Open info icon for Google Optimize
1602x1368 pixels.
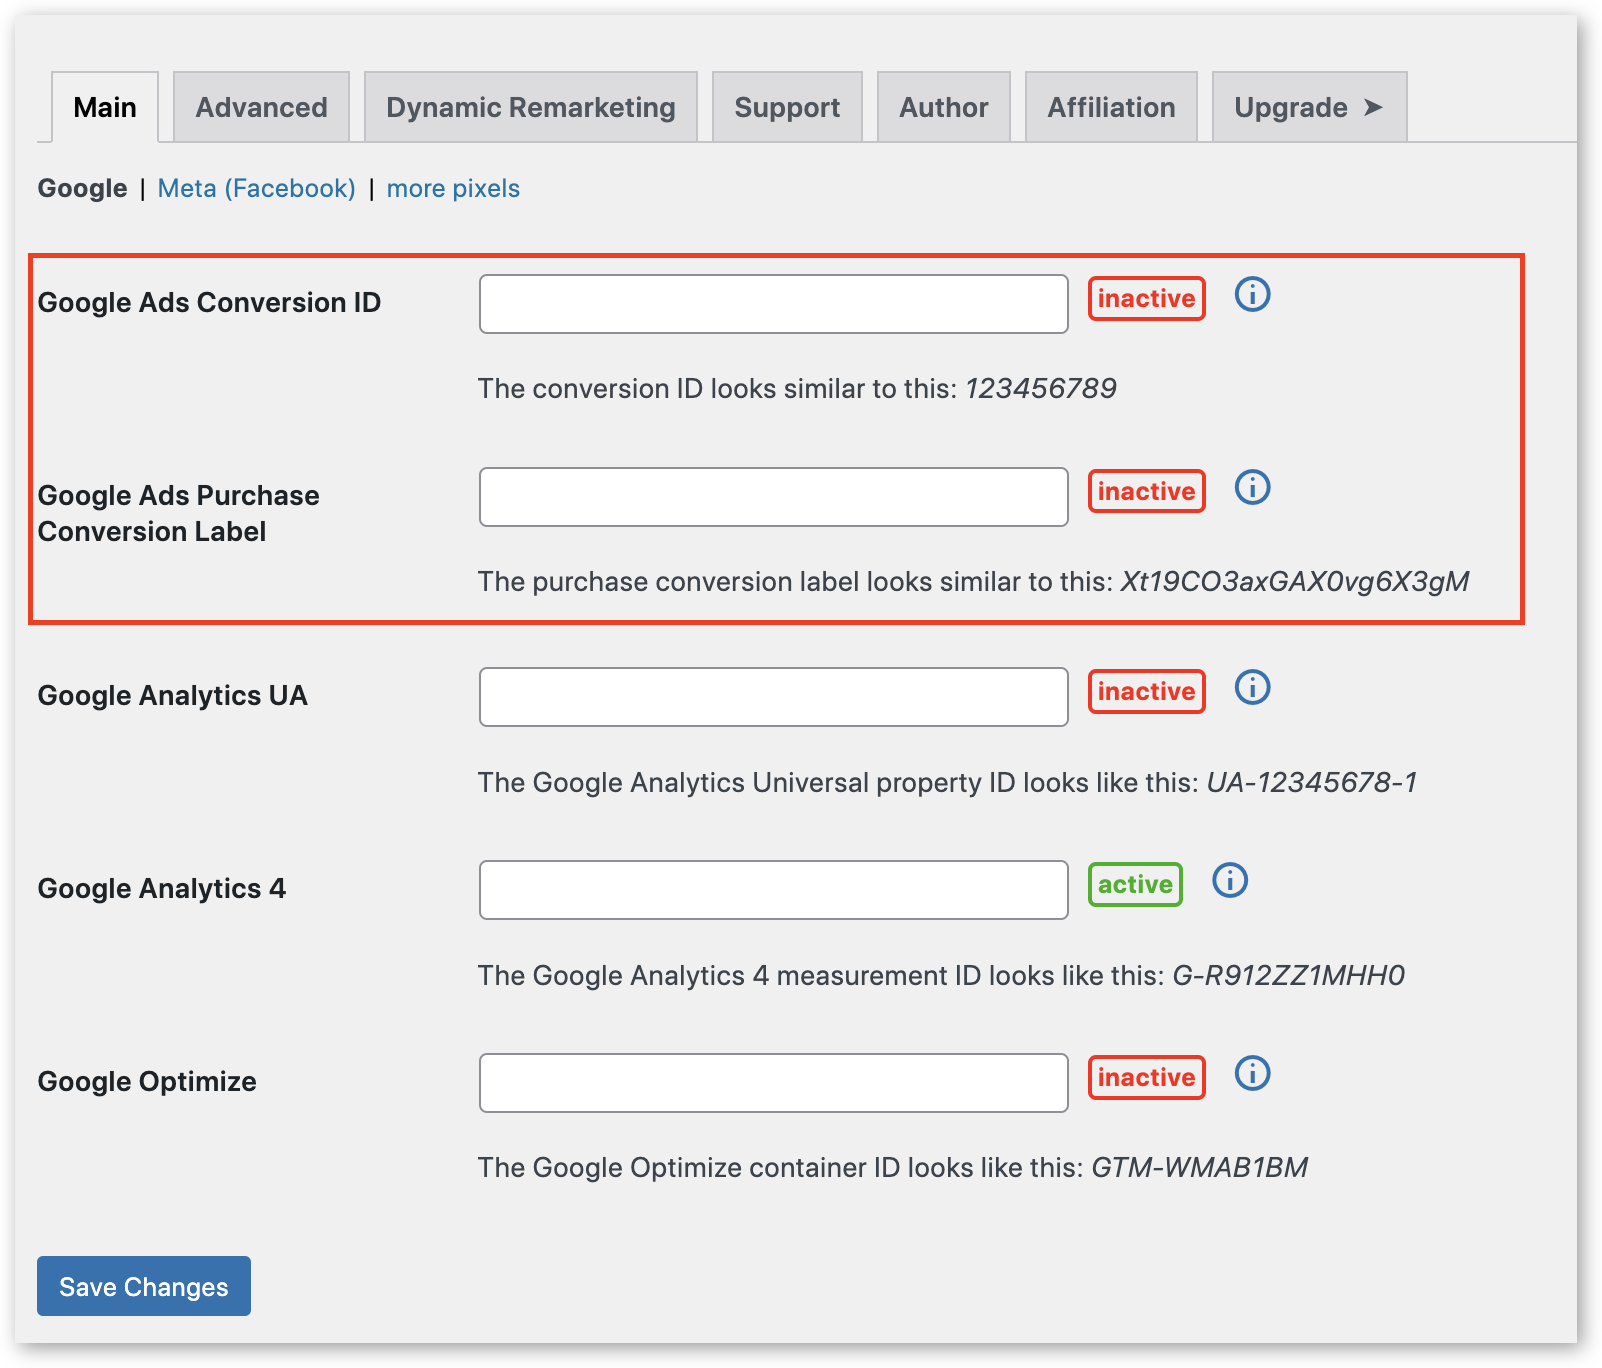tap(1252, 1074)
